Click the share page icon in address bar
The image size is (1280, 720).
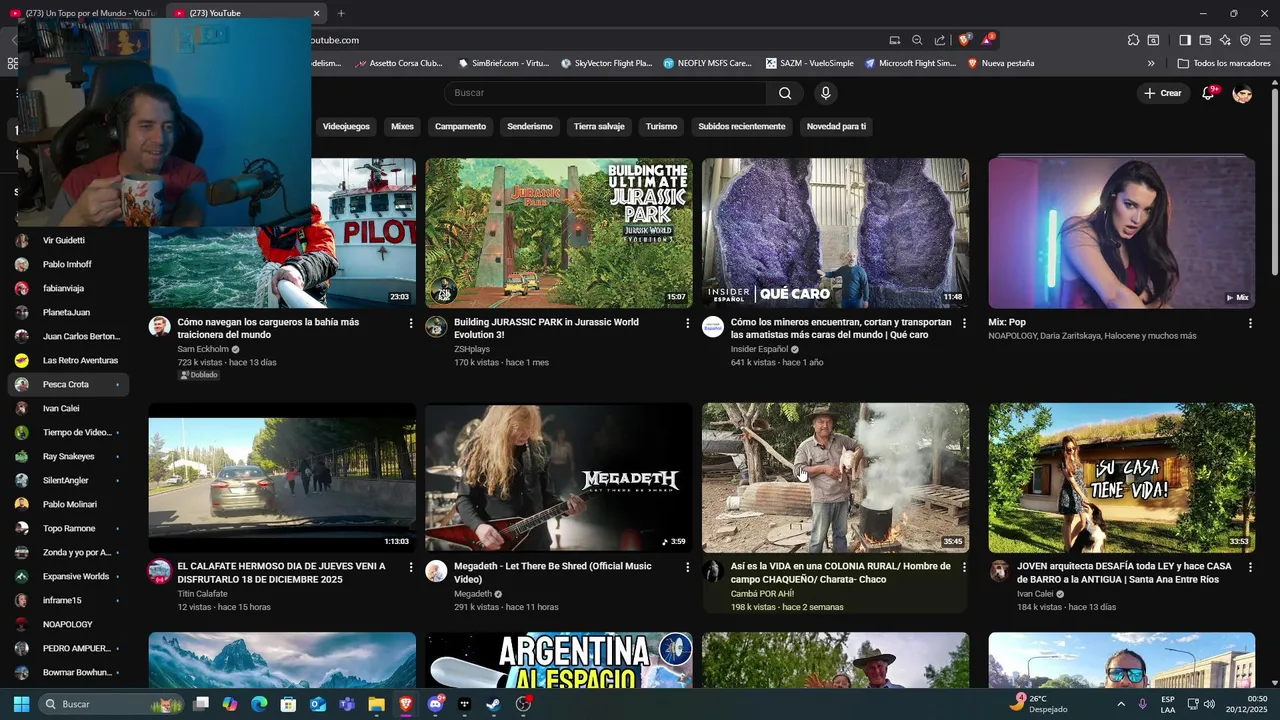(940, 40)
